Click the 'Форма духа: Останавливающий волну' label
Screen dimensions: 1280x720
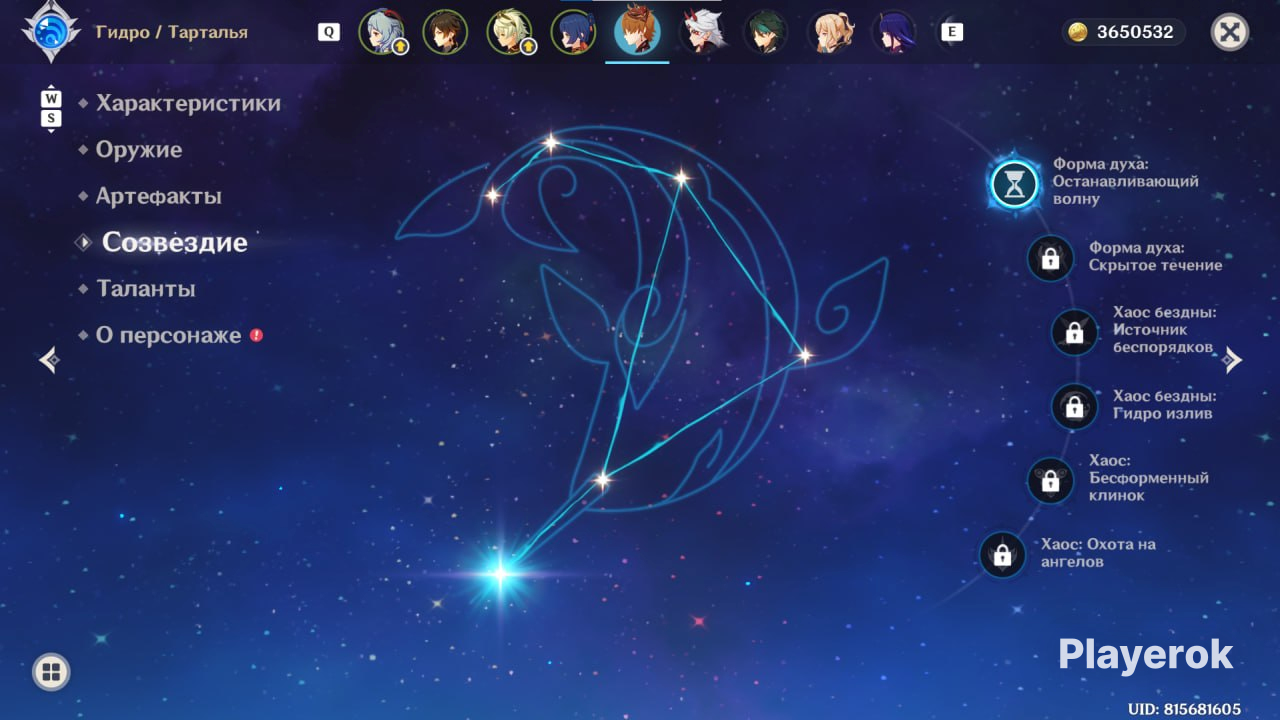(x=1125, y=181)
